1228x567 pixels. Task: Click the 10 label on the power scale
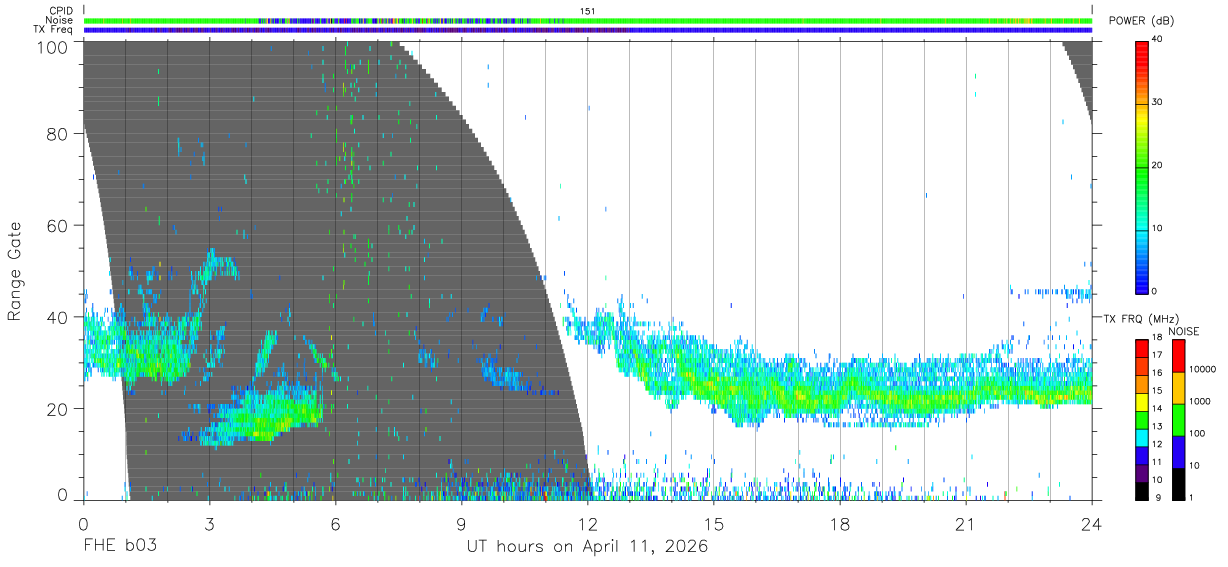[1158, 228]
